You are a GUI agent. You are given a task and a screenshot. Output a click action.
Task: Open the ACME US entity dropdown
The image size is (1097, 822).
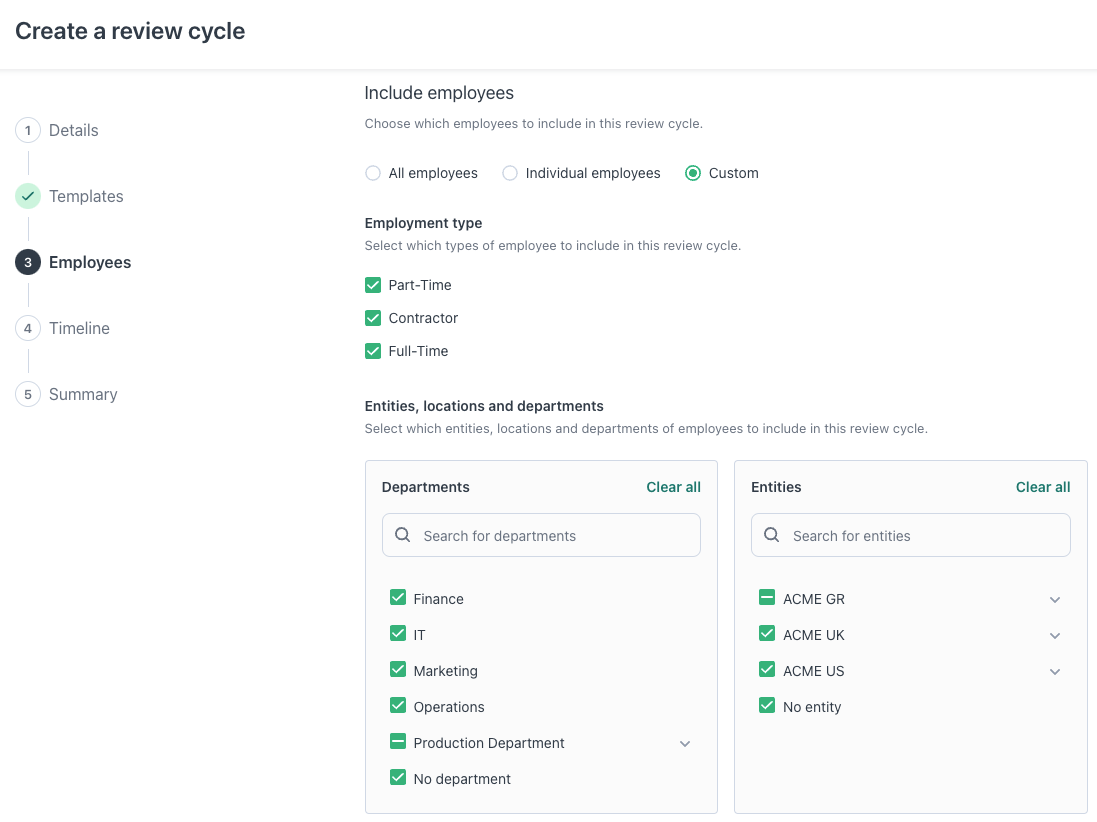(1055, 671)
